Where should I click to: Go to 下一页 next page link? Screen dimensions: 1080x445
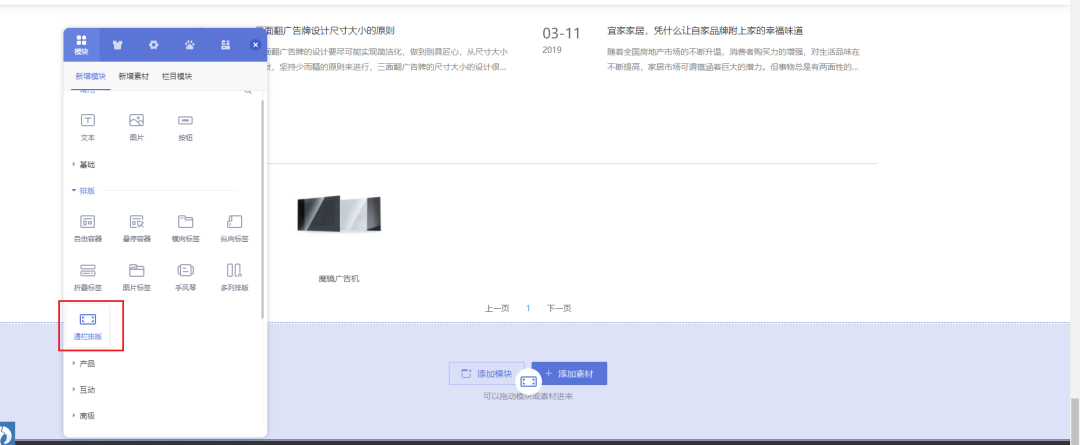(x=559, y=308)
